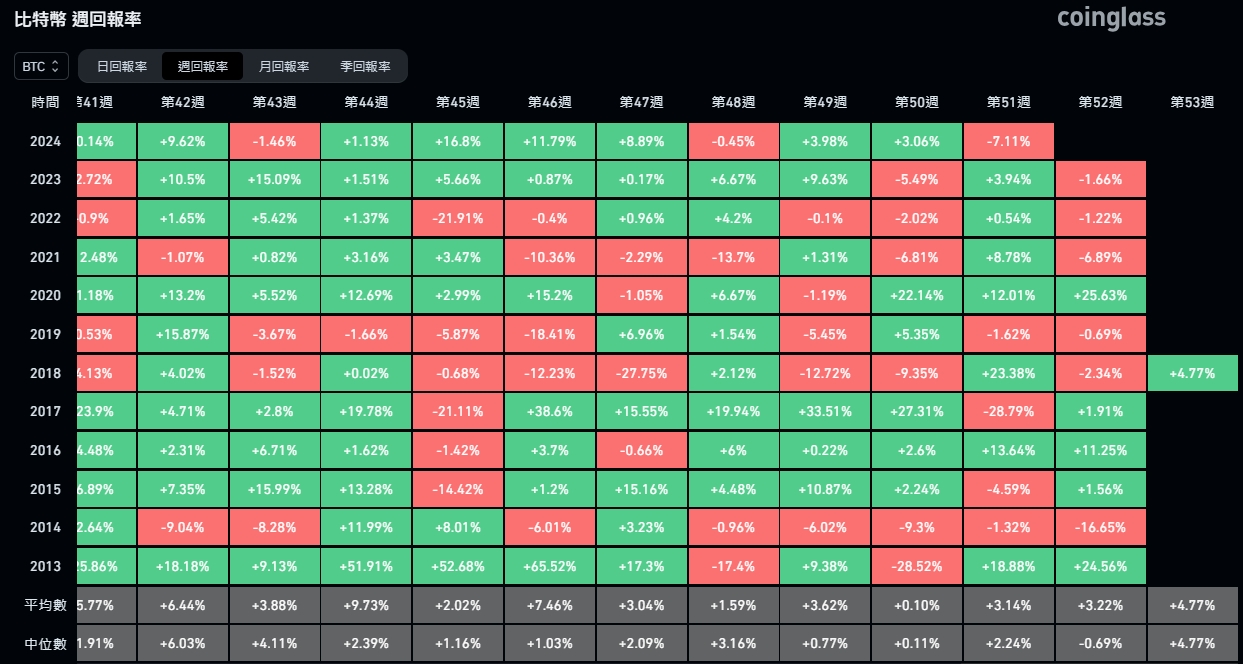Switch to 月回報率 tab
1243x664 pixels.
pyautogui.click(x=284, y=67)
